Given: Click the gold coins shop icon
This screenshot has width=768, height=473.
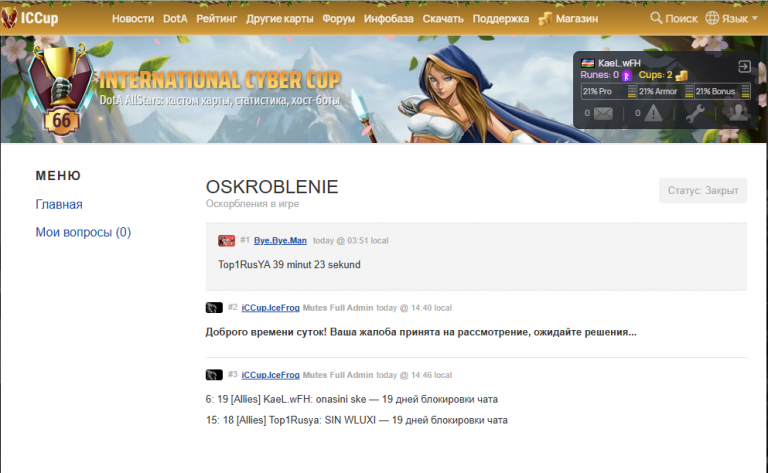Looking at the screenshot, I should (545, 19).
